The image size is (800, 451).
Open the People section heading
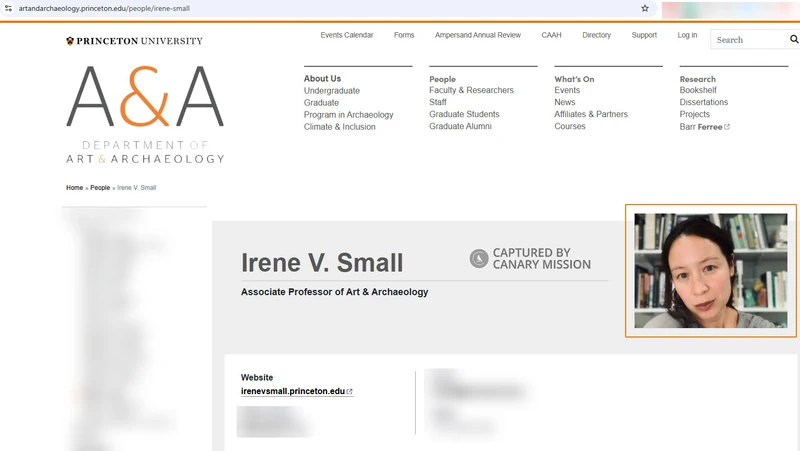pyautogui.click(x=442, y=79)
